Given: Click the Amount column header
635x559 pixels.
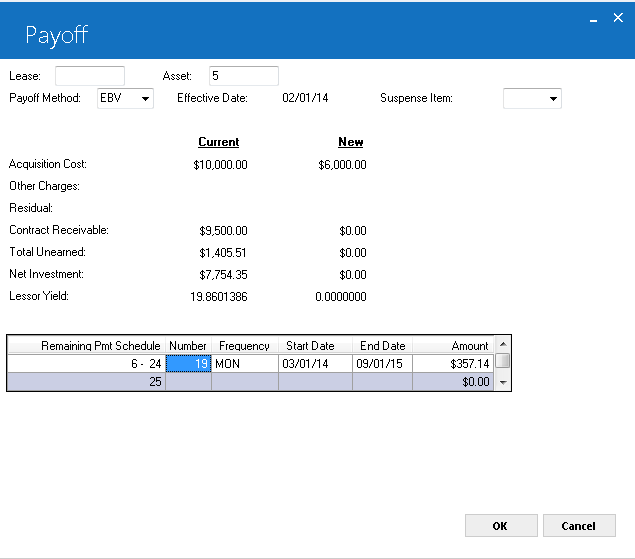Looking at the screenshot, I should tap(453, 346).
